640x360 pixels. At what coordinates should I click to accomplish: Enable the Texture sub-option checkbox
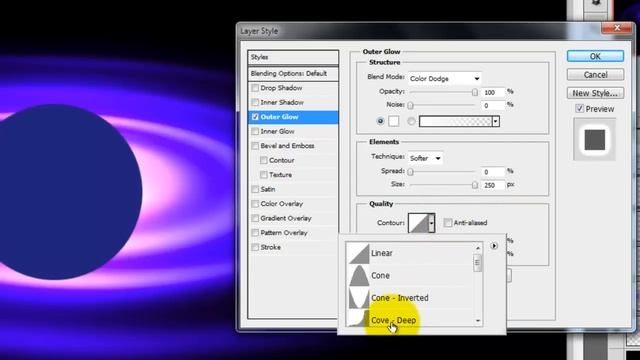point(264,175)
